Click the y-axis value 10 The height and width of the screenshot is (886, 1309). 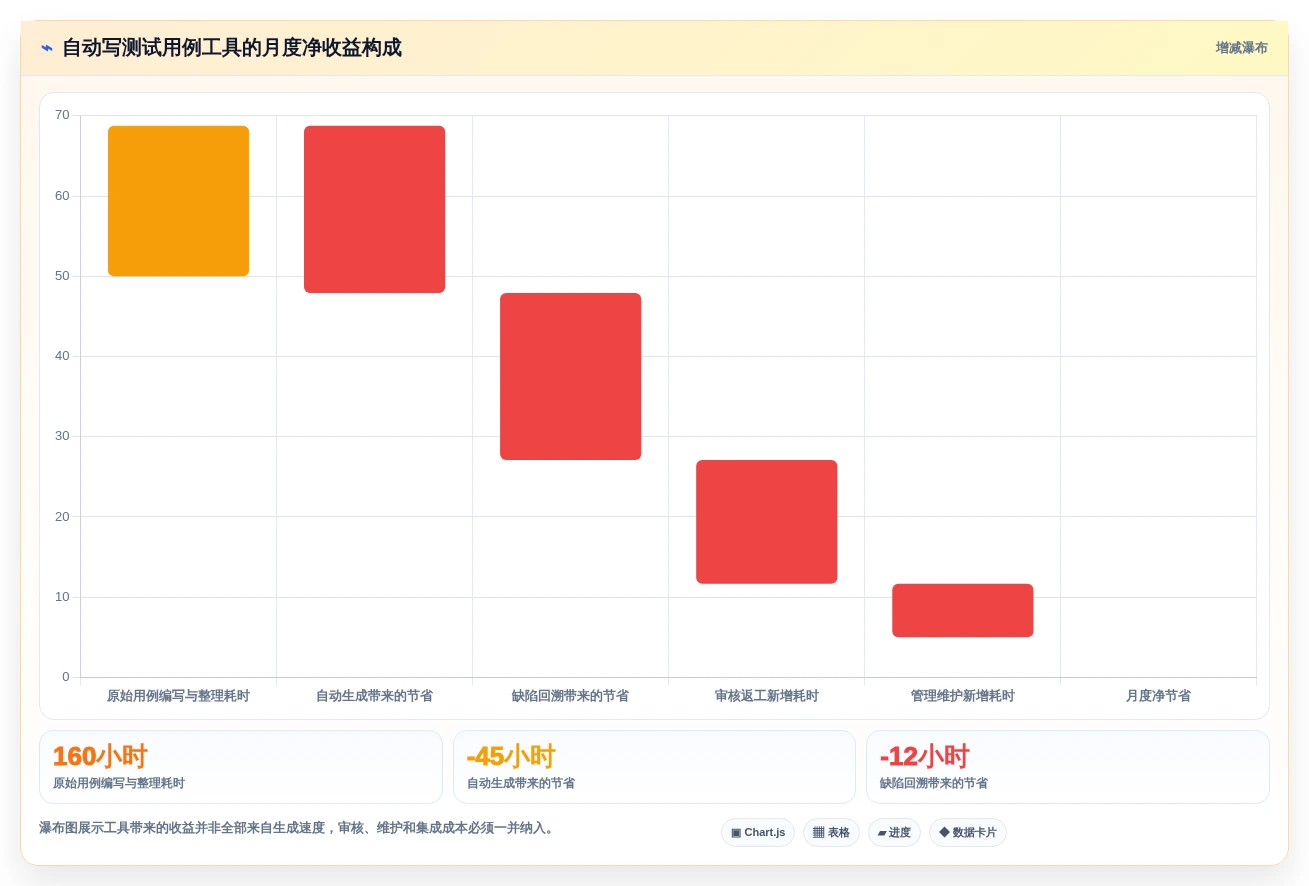point(62,597)
